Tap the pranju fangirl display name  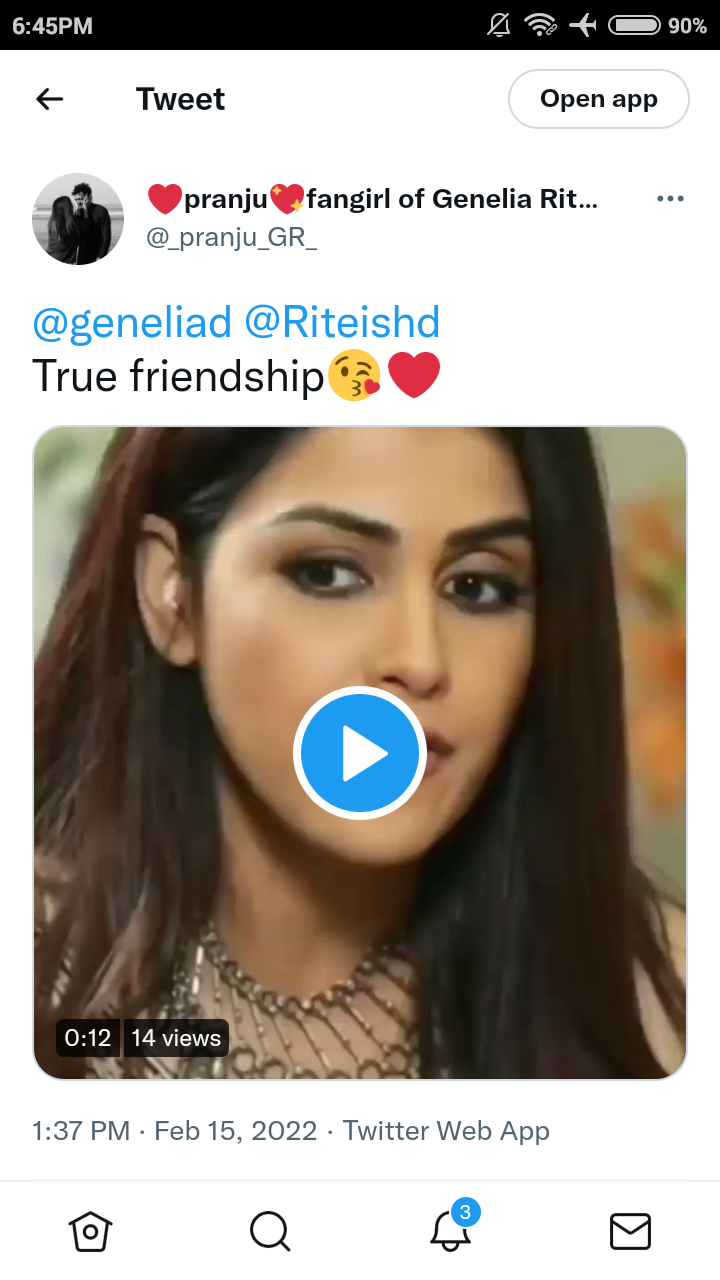[x=372, y=199]
